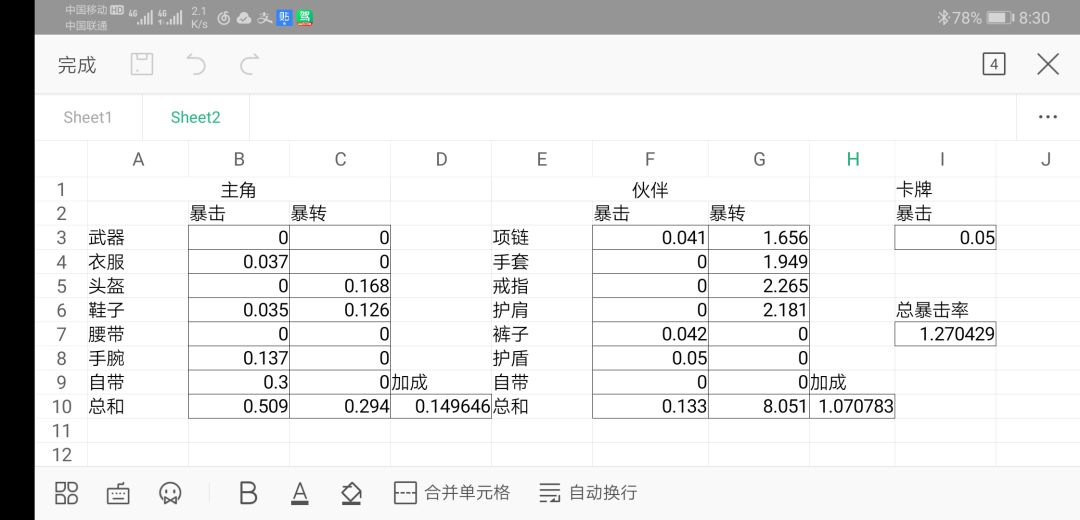Image resolution: width=1080 pixels, height=520 pixels.
Task: Select column H header
Action: tap(853, 159)
